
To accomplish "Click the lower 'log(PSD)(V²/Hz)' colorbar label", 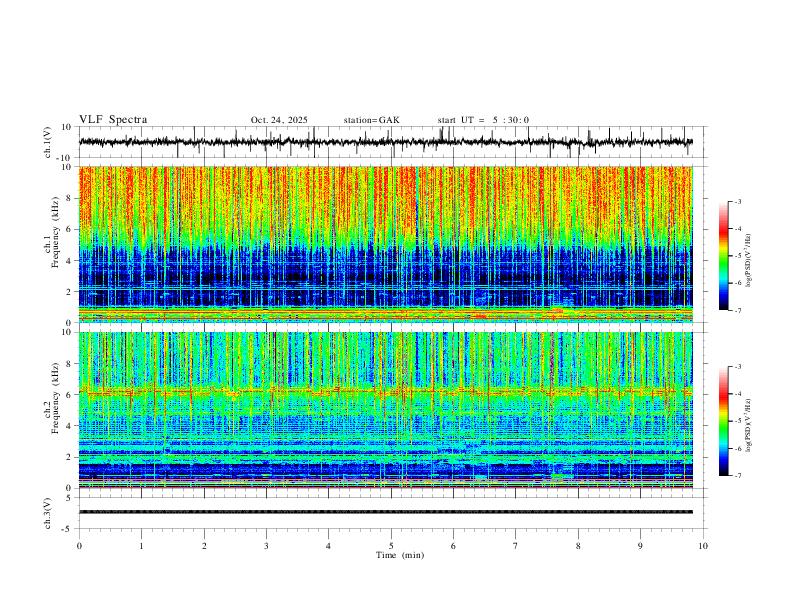I will 749,426.
